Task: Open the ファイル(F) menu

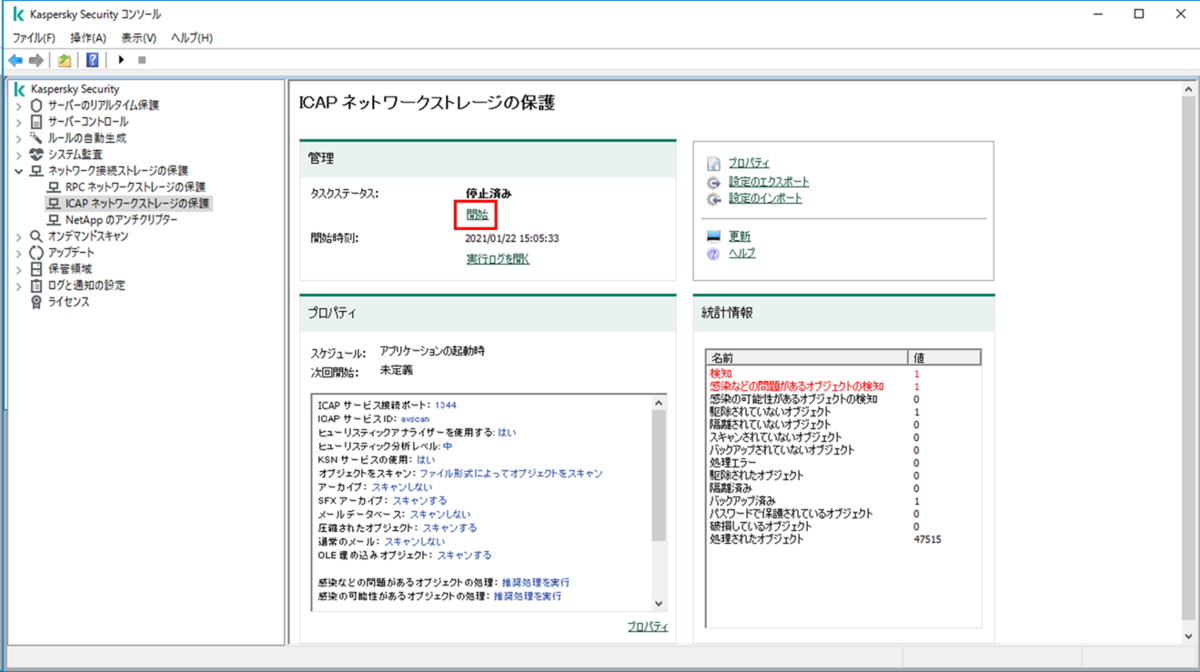Action: (x=34, y=38)
